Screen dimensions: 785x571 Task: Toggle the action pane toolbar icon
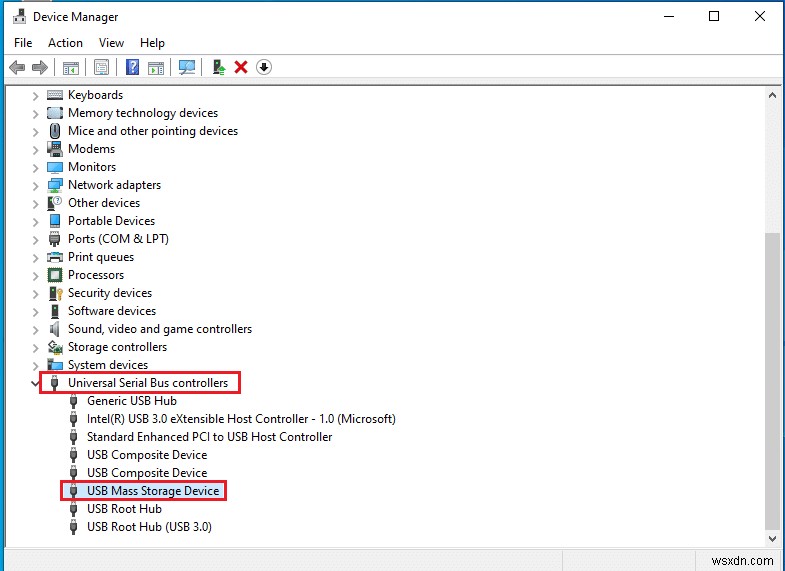(x=156, y=67)
